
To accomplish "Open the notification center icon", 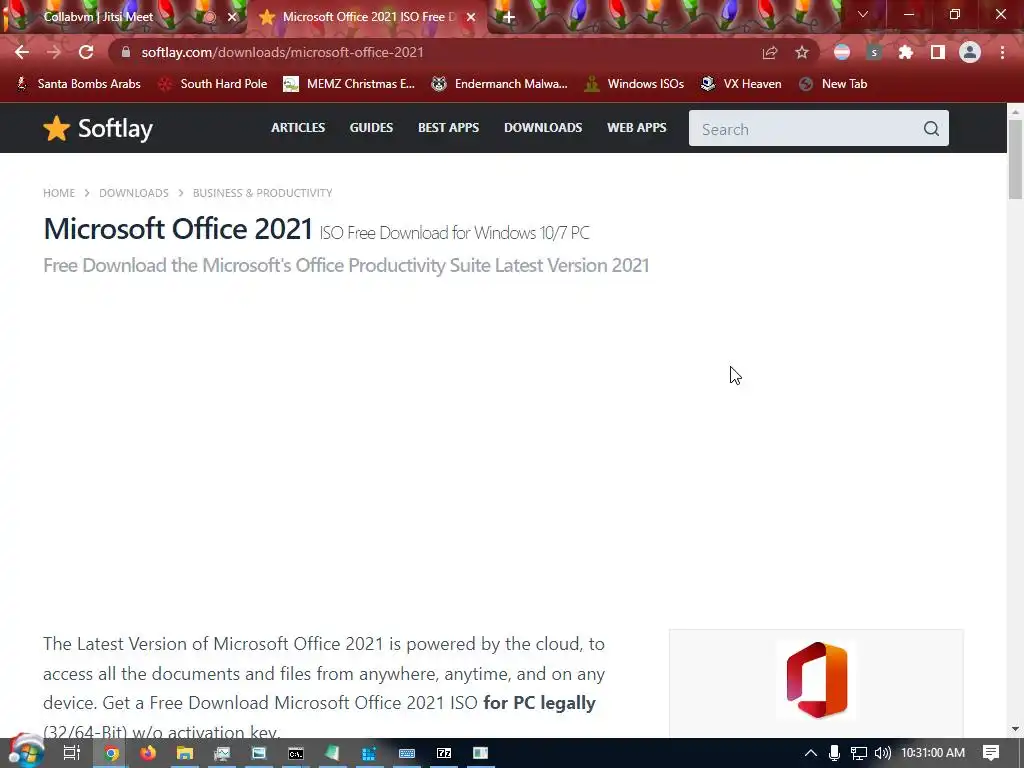I will (x=991, y=753).
